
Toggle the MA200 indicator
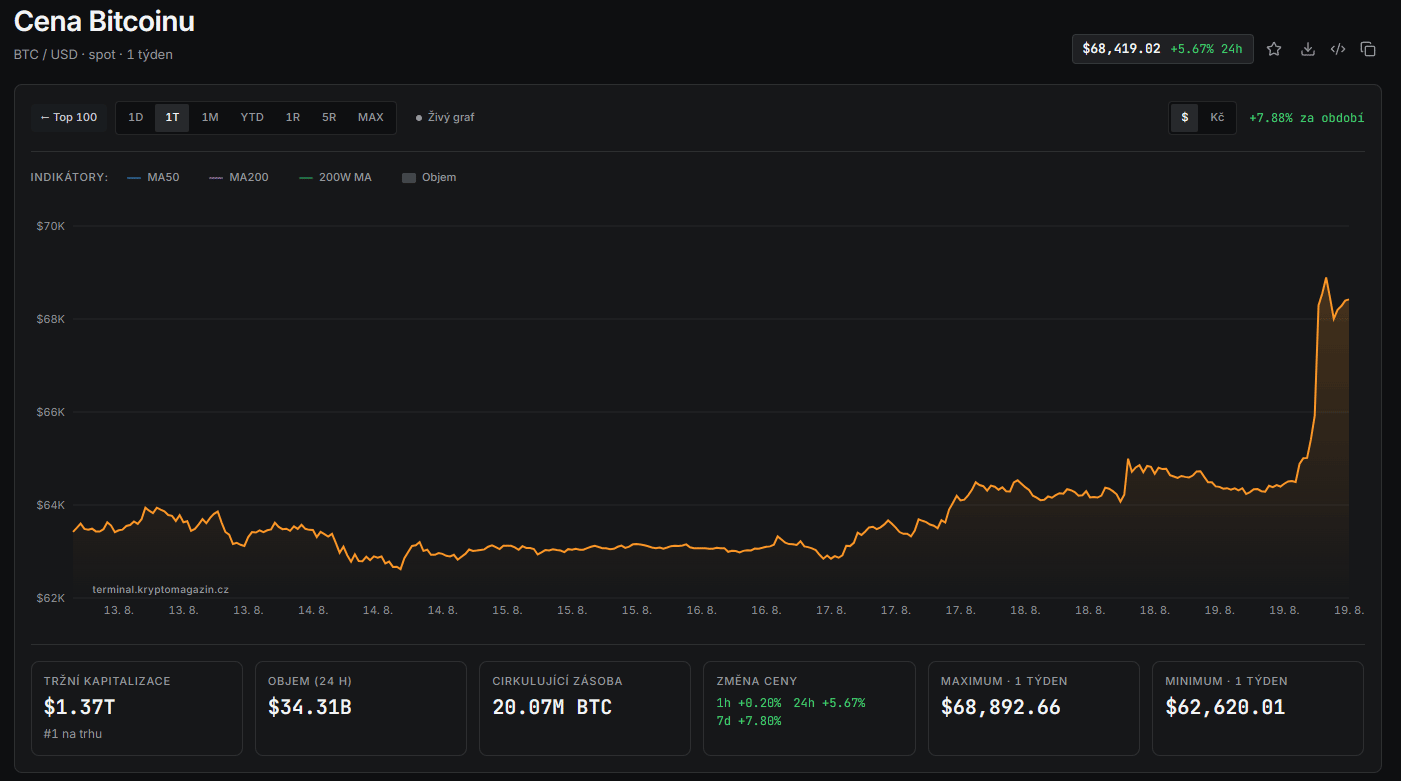point(239,177)
